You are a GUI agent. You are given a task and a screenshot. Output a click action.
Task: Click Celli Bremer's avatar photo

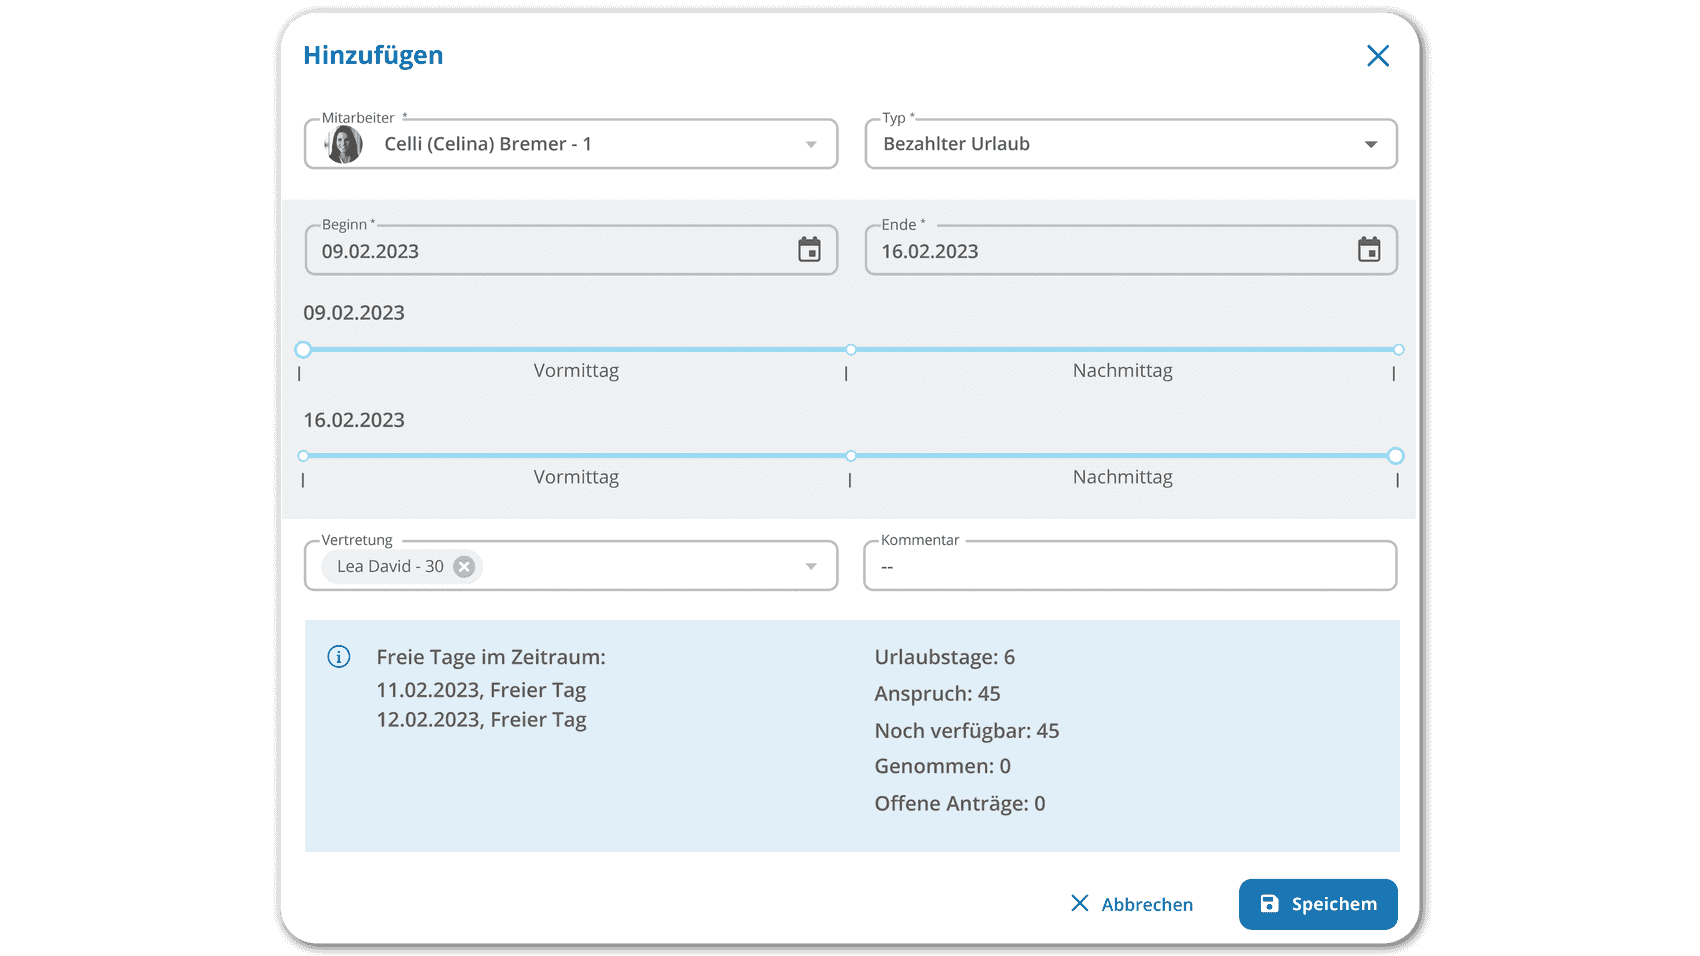pos(344,144)
